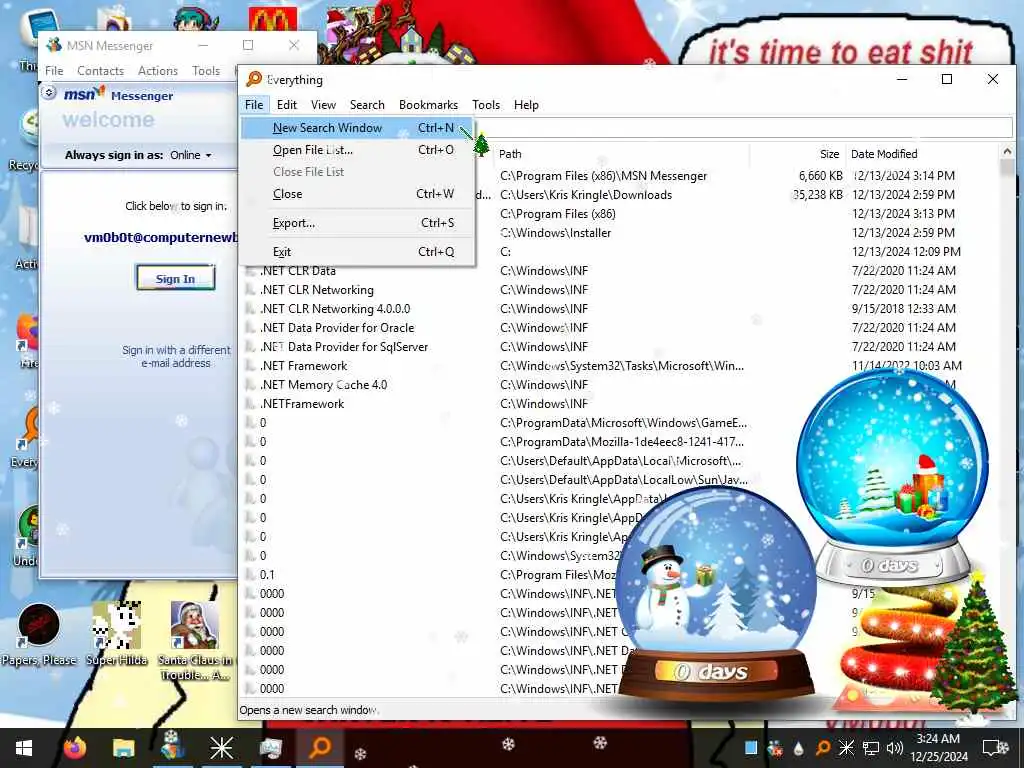Open Super Hilda desktop shortcut
This screenshot has width=1024, height=768.
click(117, 633)
